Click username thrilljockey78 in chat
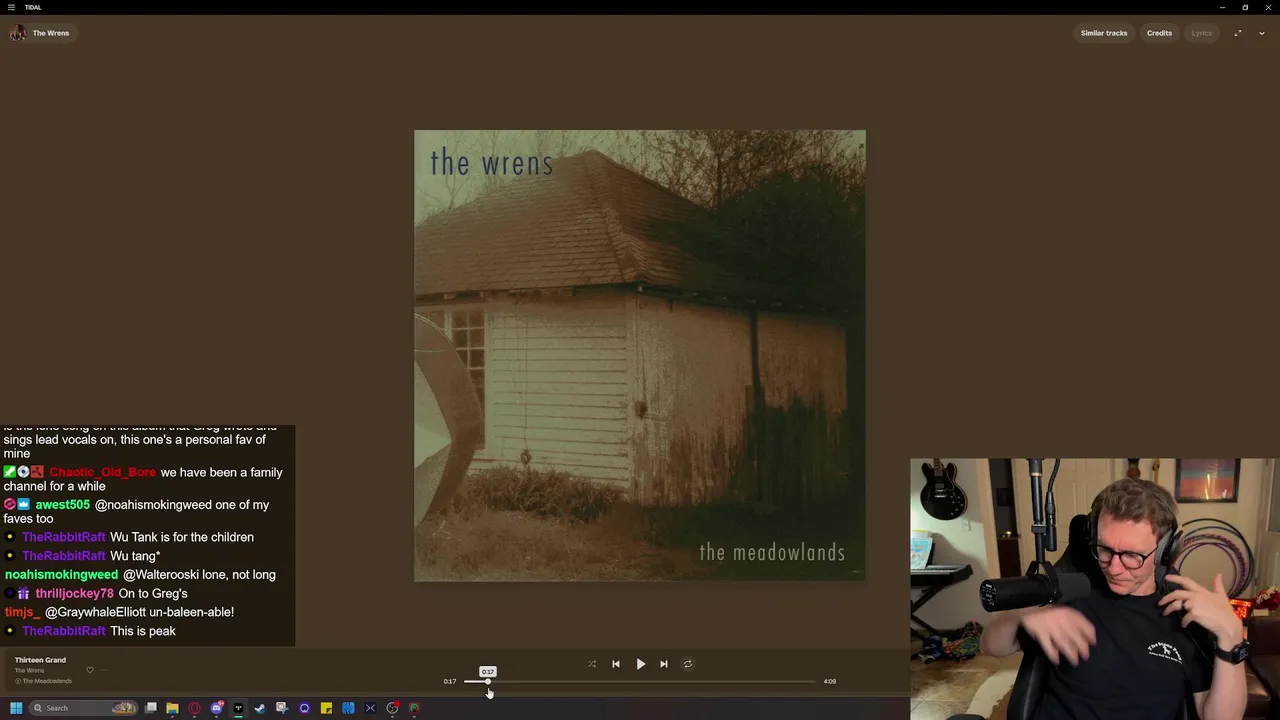Image resolution: width=1280 pixels, height=720 pixels. (x=74, y=593)
